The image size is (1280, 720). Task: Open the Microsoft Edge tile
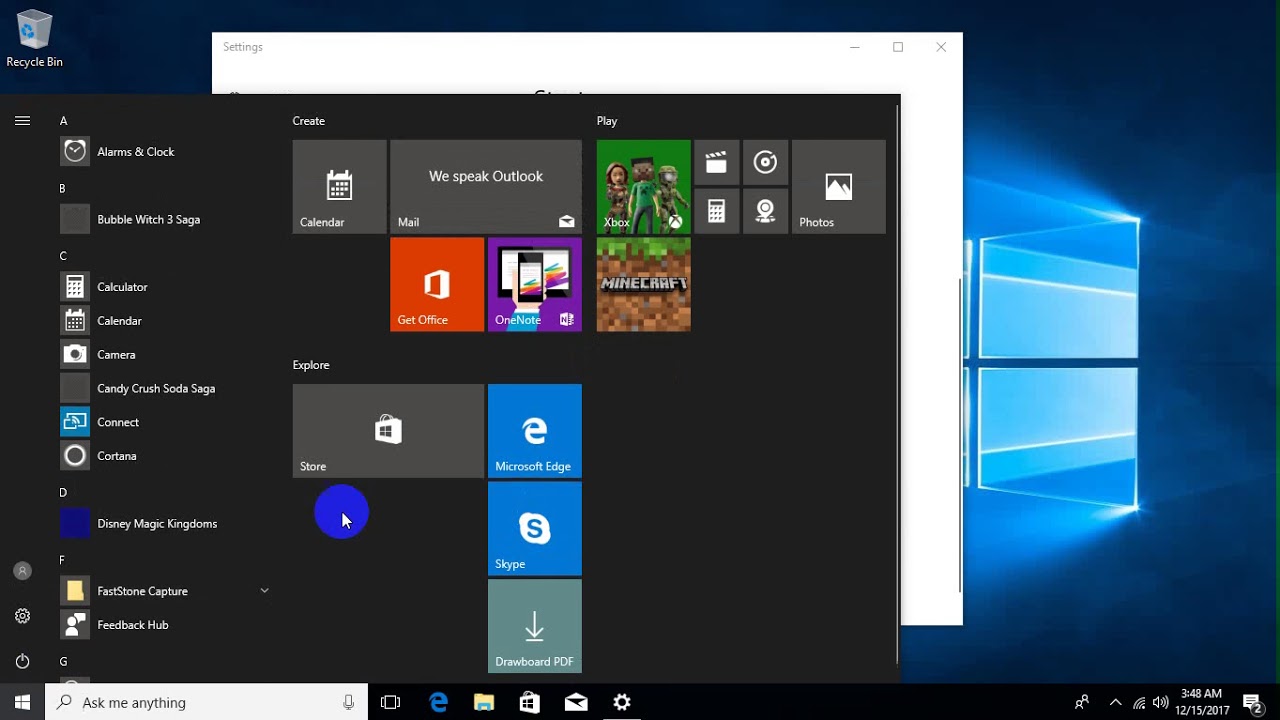535,431
